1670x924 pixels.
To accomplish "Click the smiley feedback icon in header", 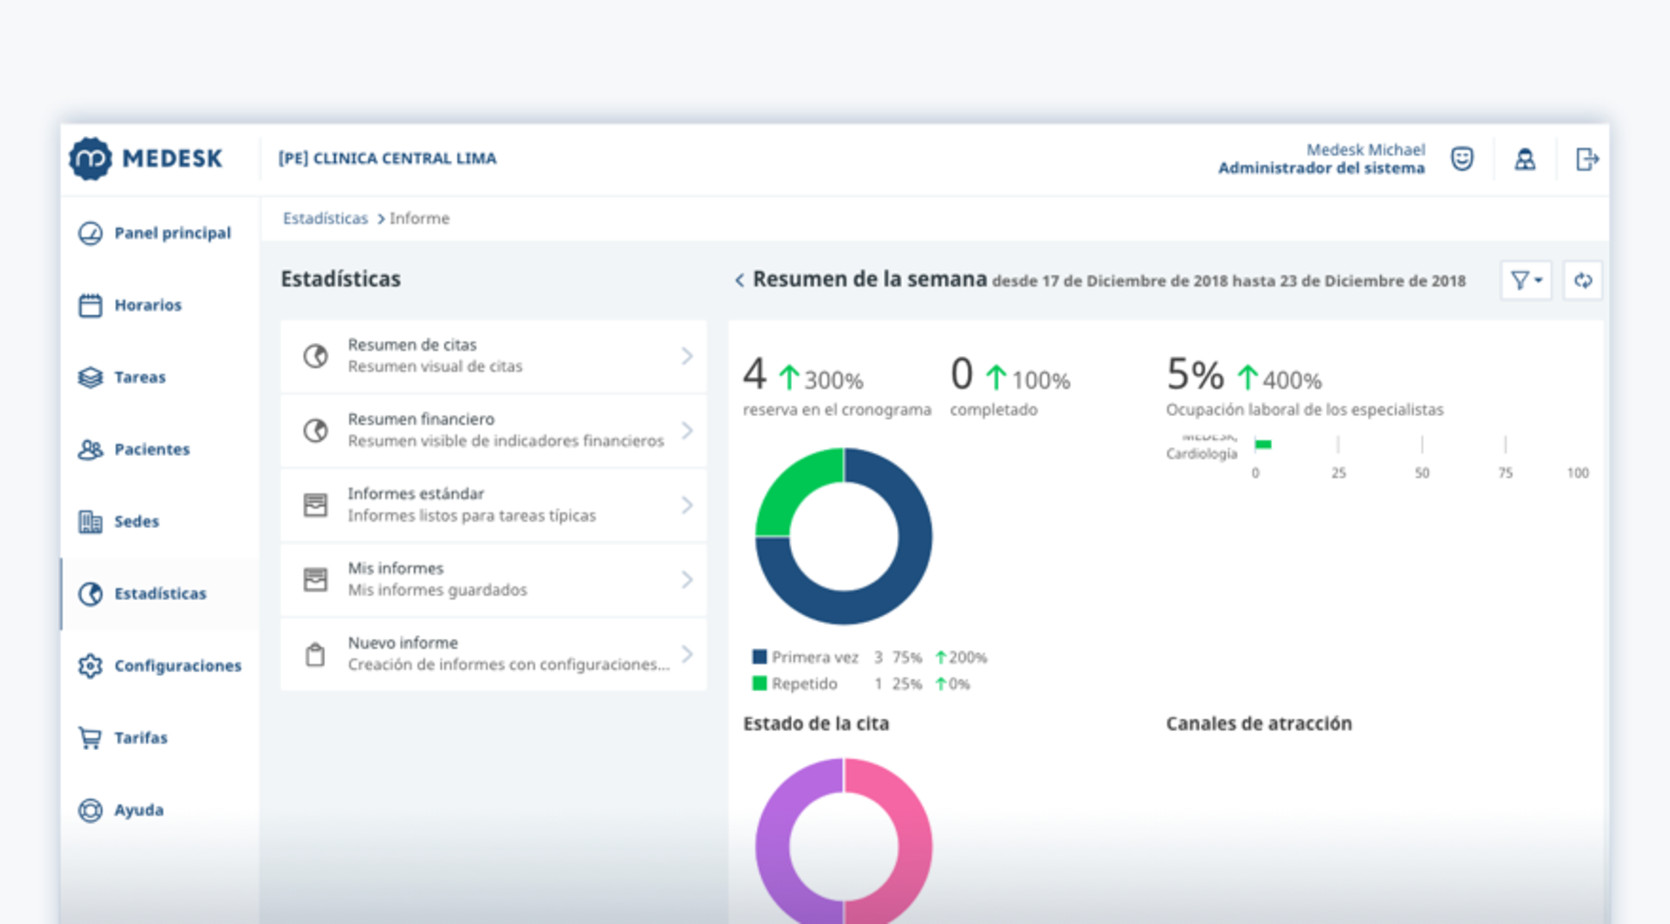I will pos(1462,159).
